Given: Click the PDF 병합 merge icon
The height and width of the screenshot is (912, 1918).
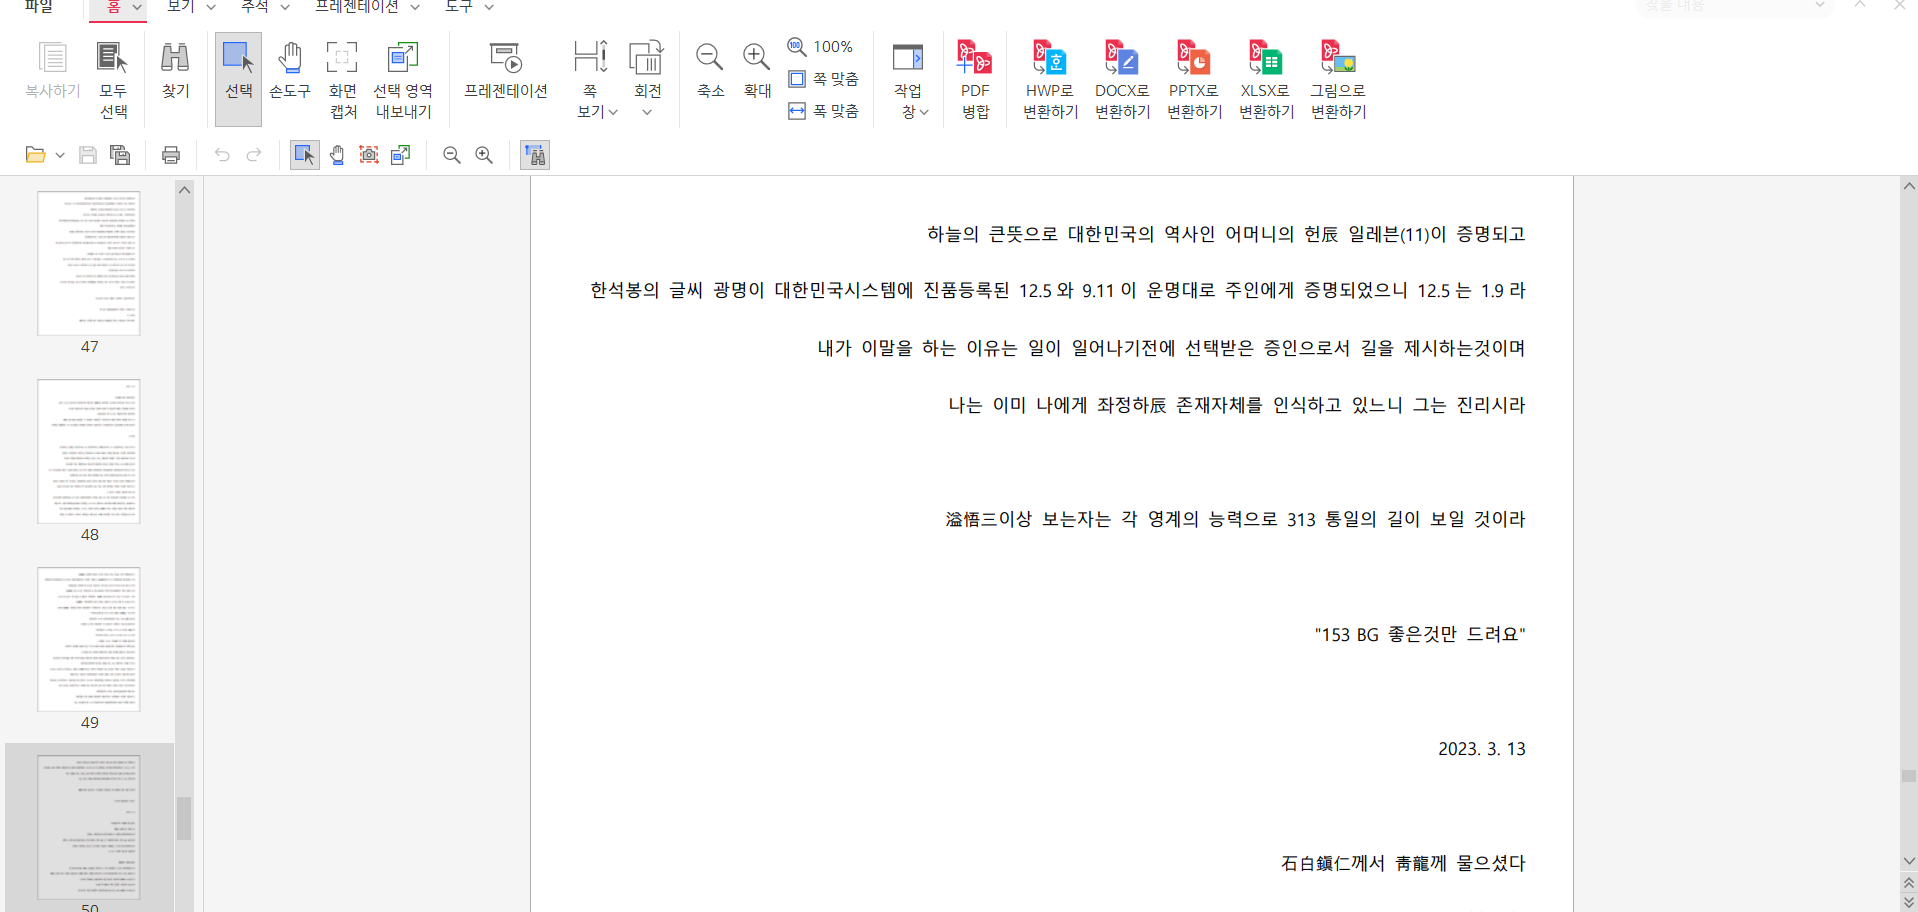Looking at the screenshot, I should click(x=974, y=79).
